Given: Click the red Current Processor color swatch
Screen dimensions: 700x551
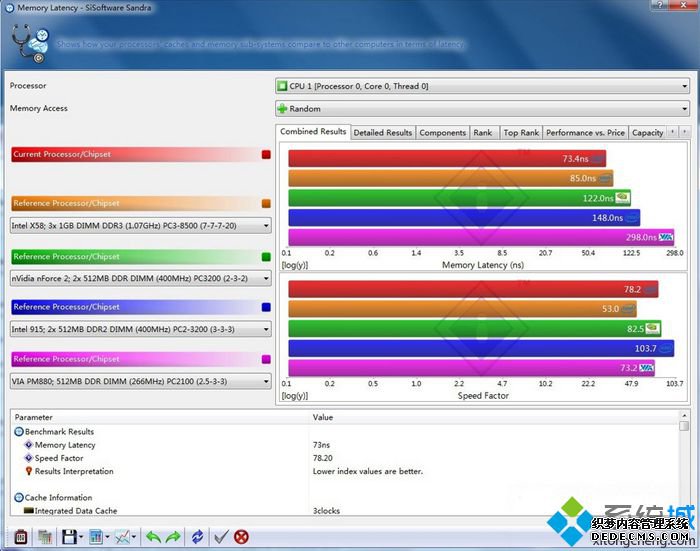Looking at the screenshot, I should (266, 154).
